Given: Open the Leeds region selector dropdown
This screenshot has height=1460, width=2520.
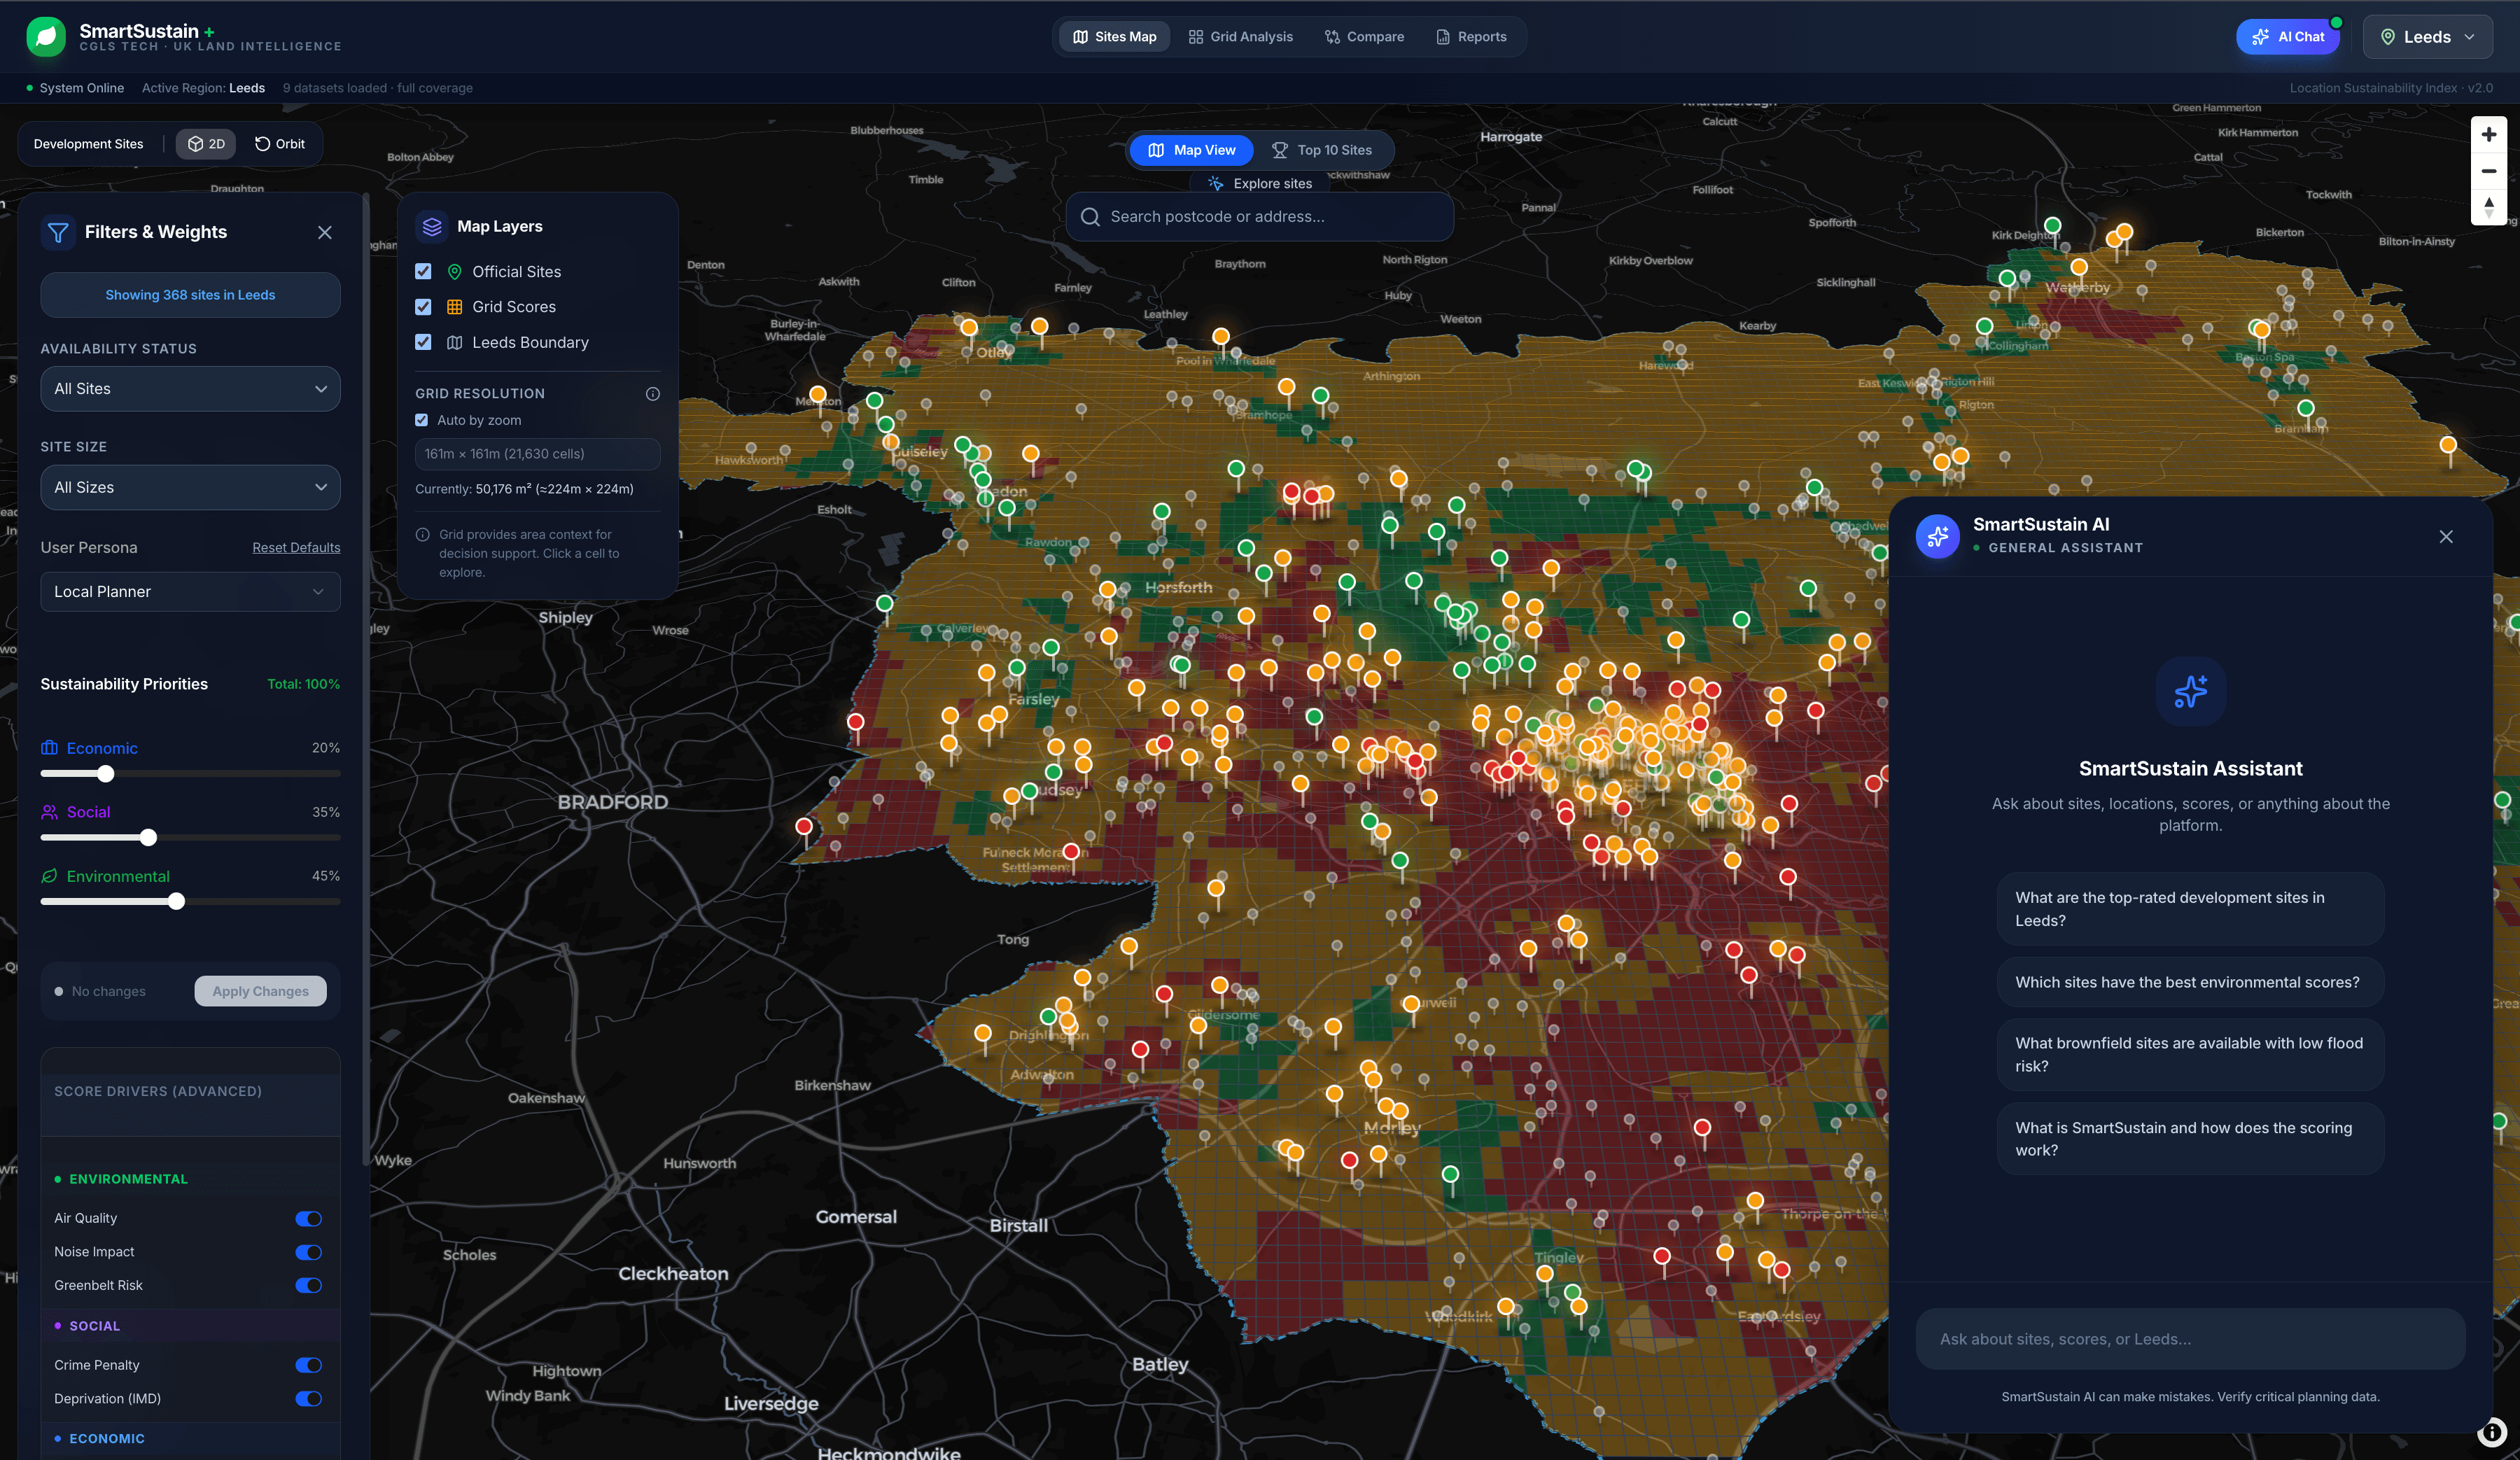Looking at the screenshot, I should click(2427, 37).
